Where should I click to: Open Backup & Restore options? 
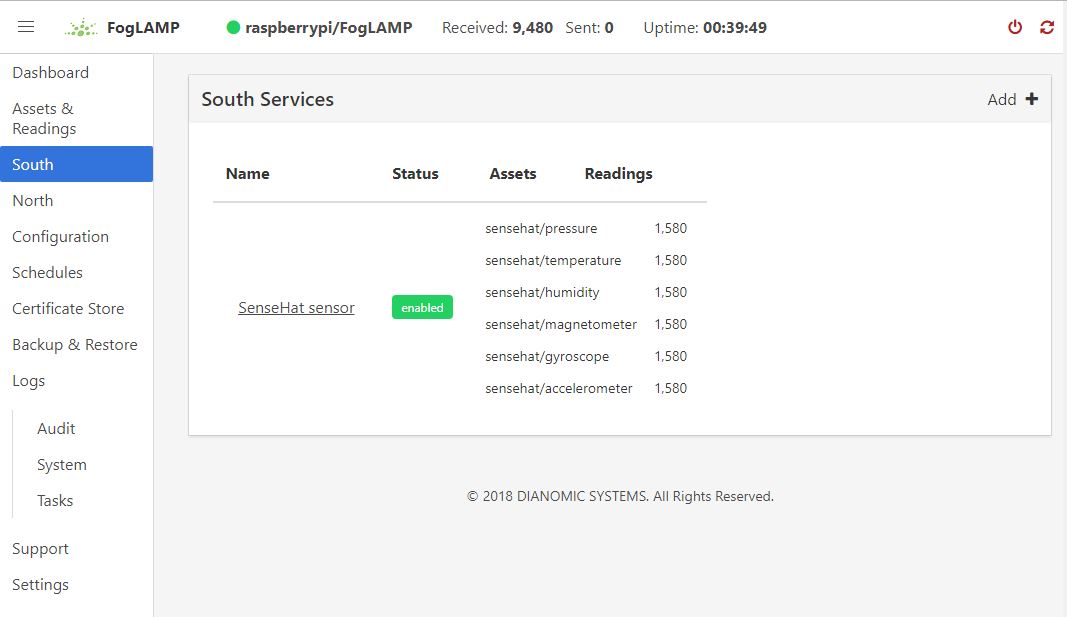pyautogui.click(x=75, y=344)
